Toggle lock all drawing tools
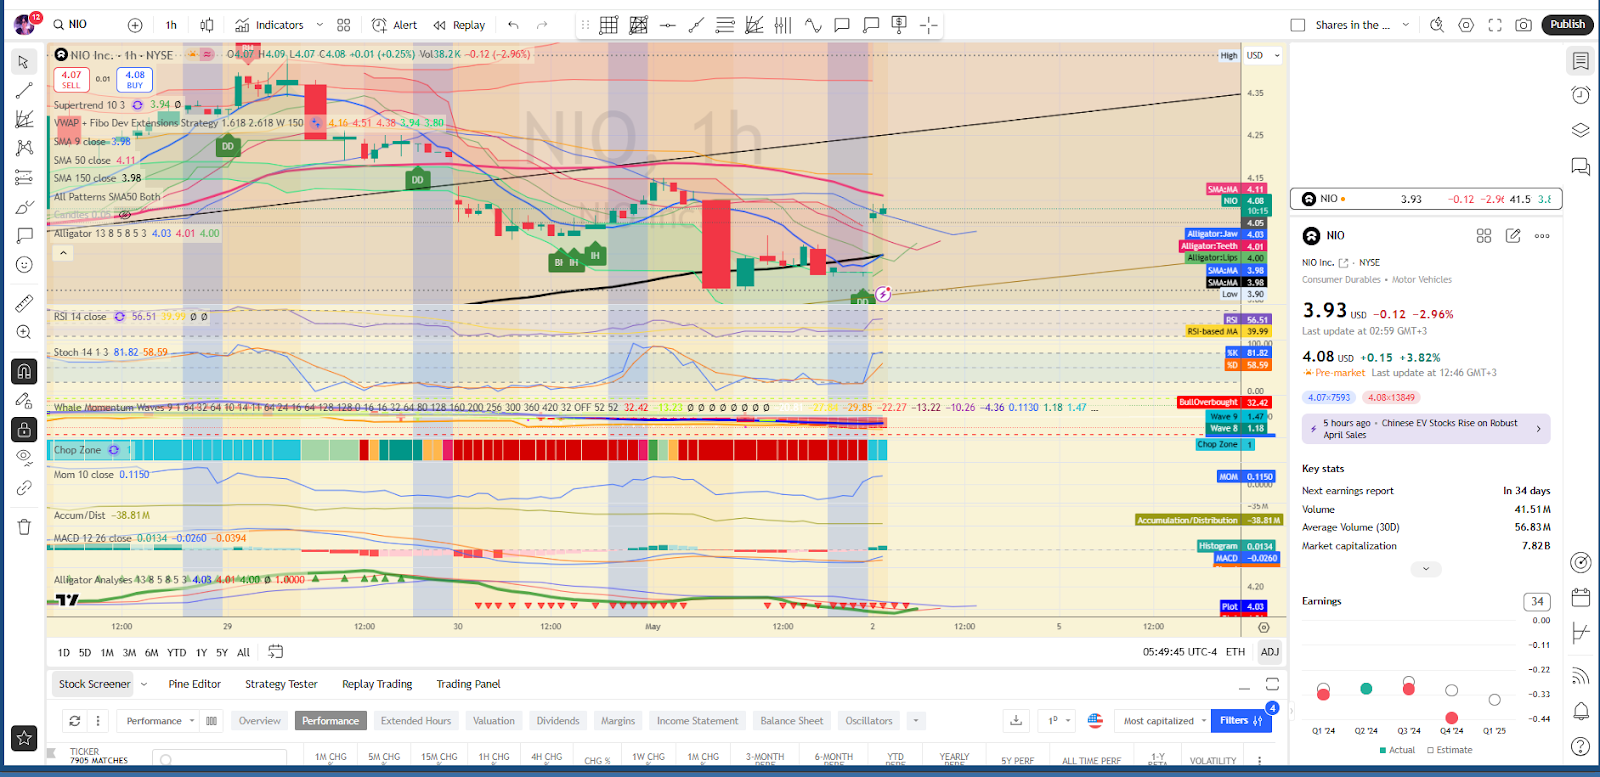 point(24,430)
